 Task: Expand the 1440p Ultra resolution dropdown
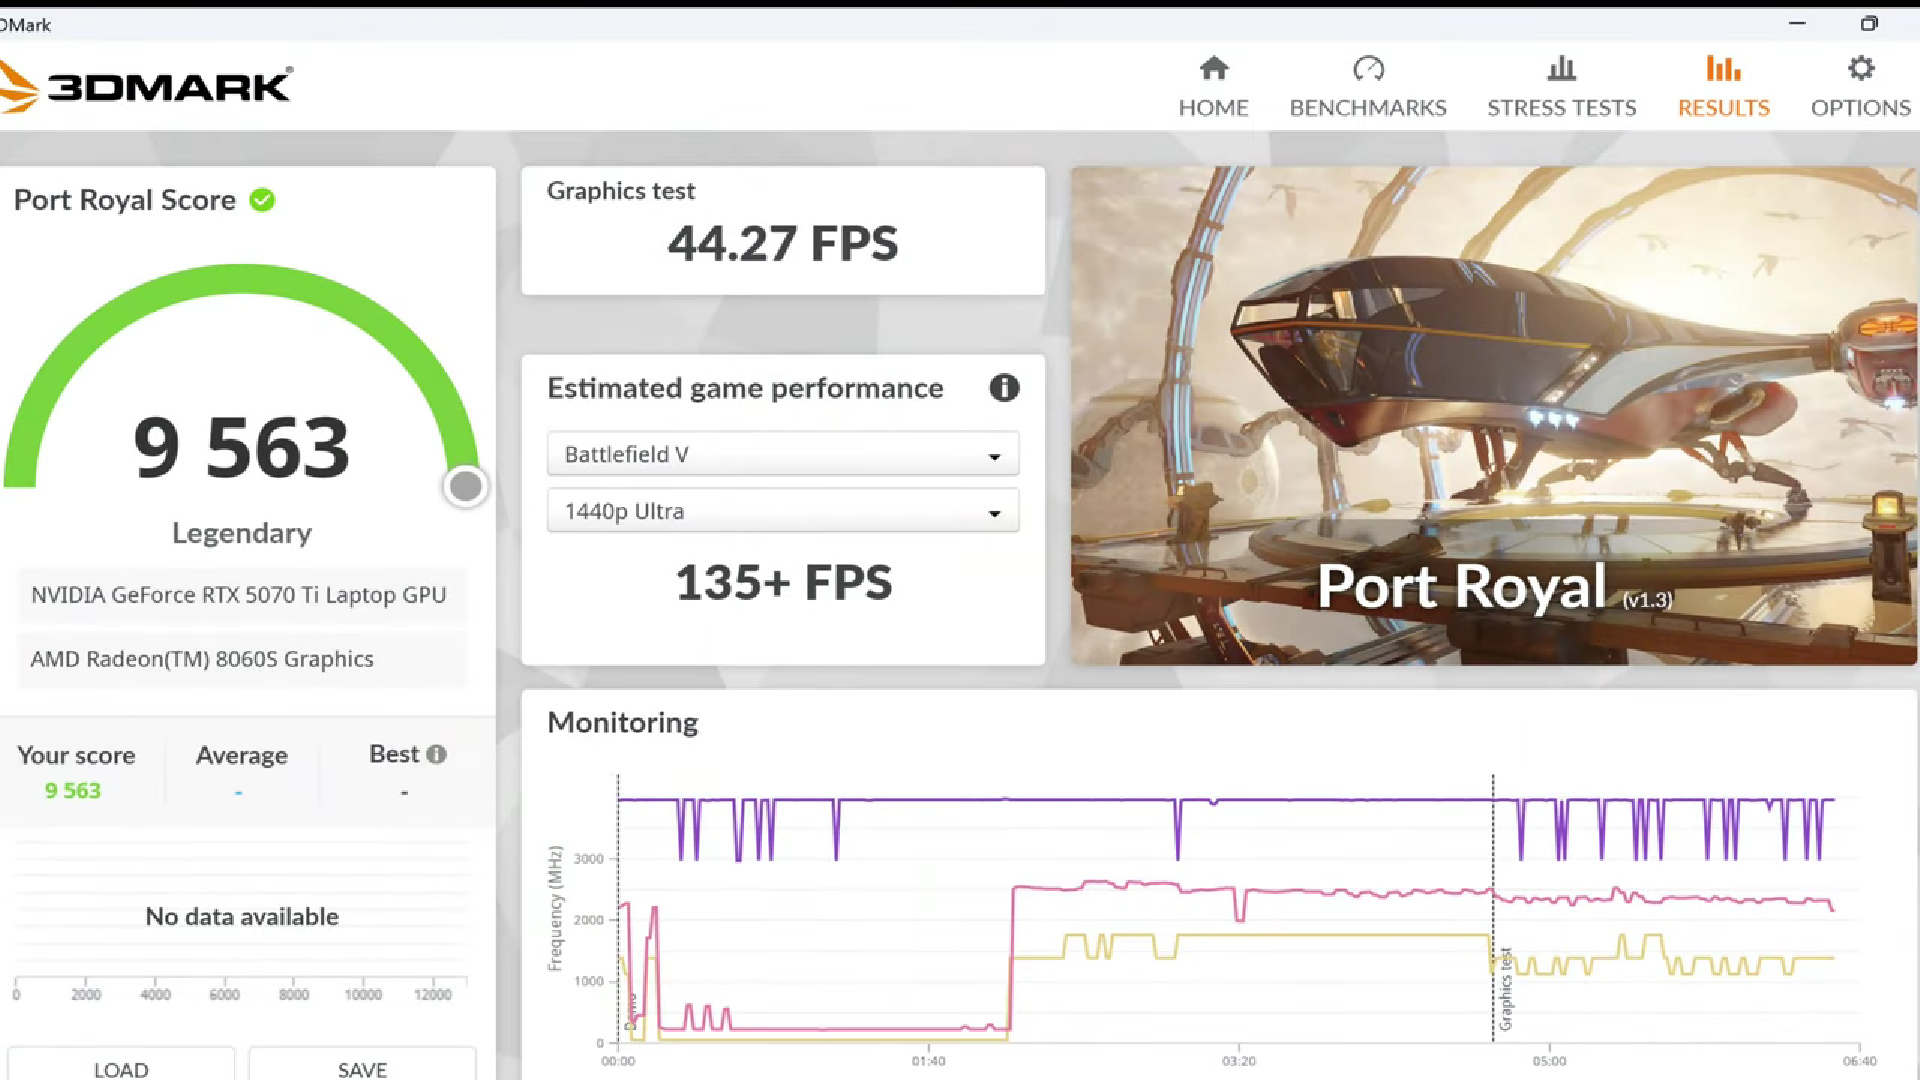point(782,511)
